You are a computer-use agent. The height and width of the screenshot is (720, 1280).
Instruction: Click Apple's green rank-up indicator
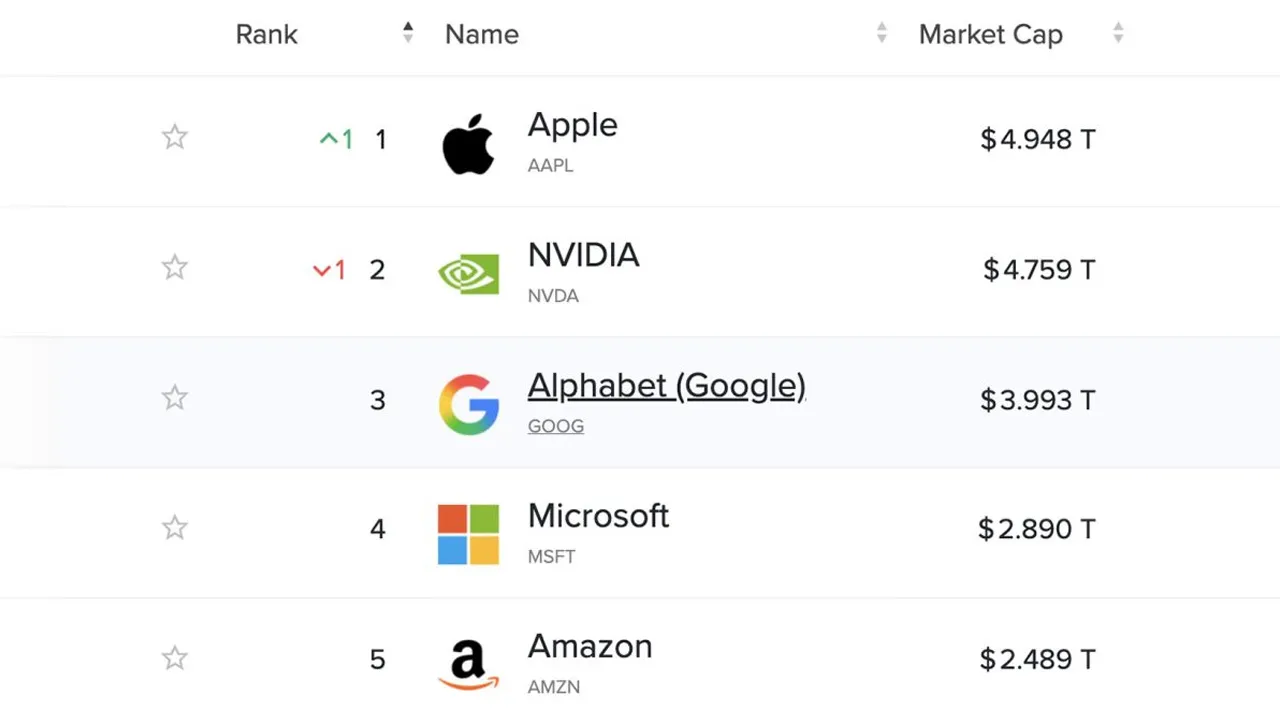(336, 139)
